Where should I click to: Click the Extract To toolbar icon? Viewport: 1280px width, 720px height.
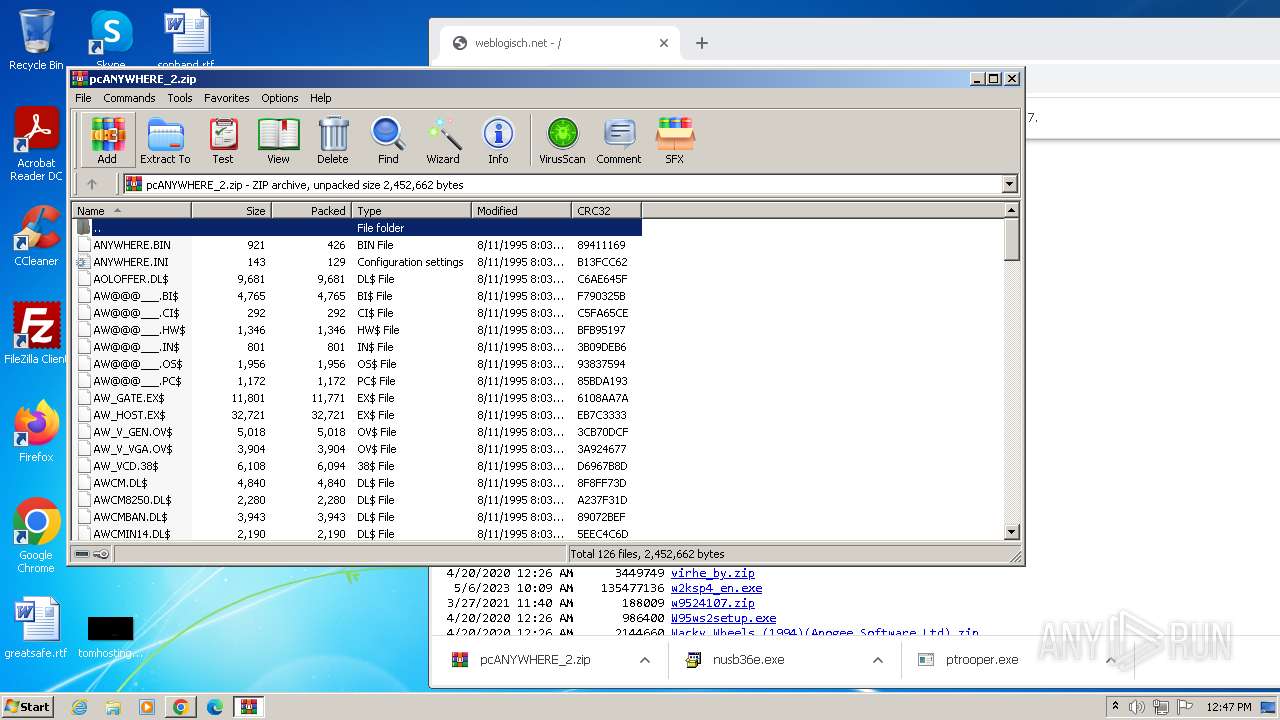click(x=165, y=140)
